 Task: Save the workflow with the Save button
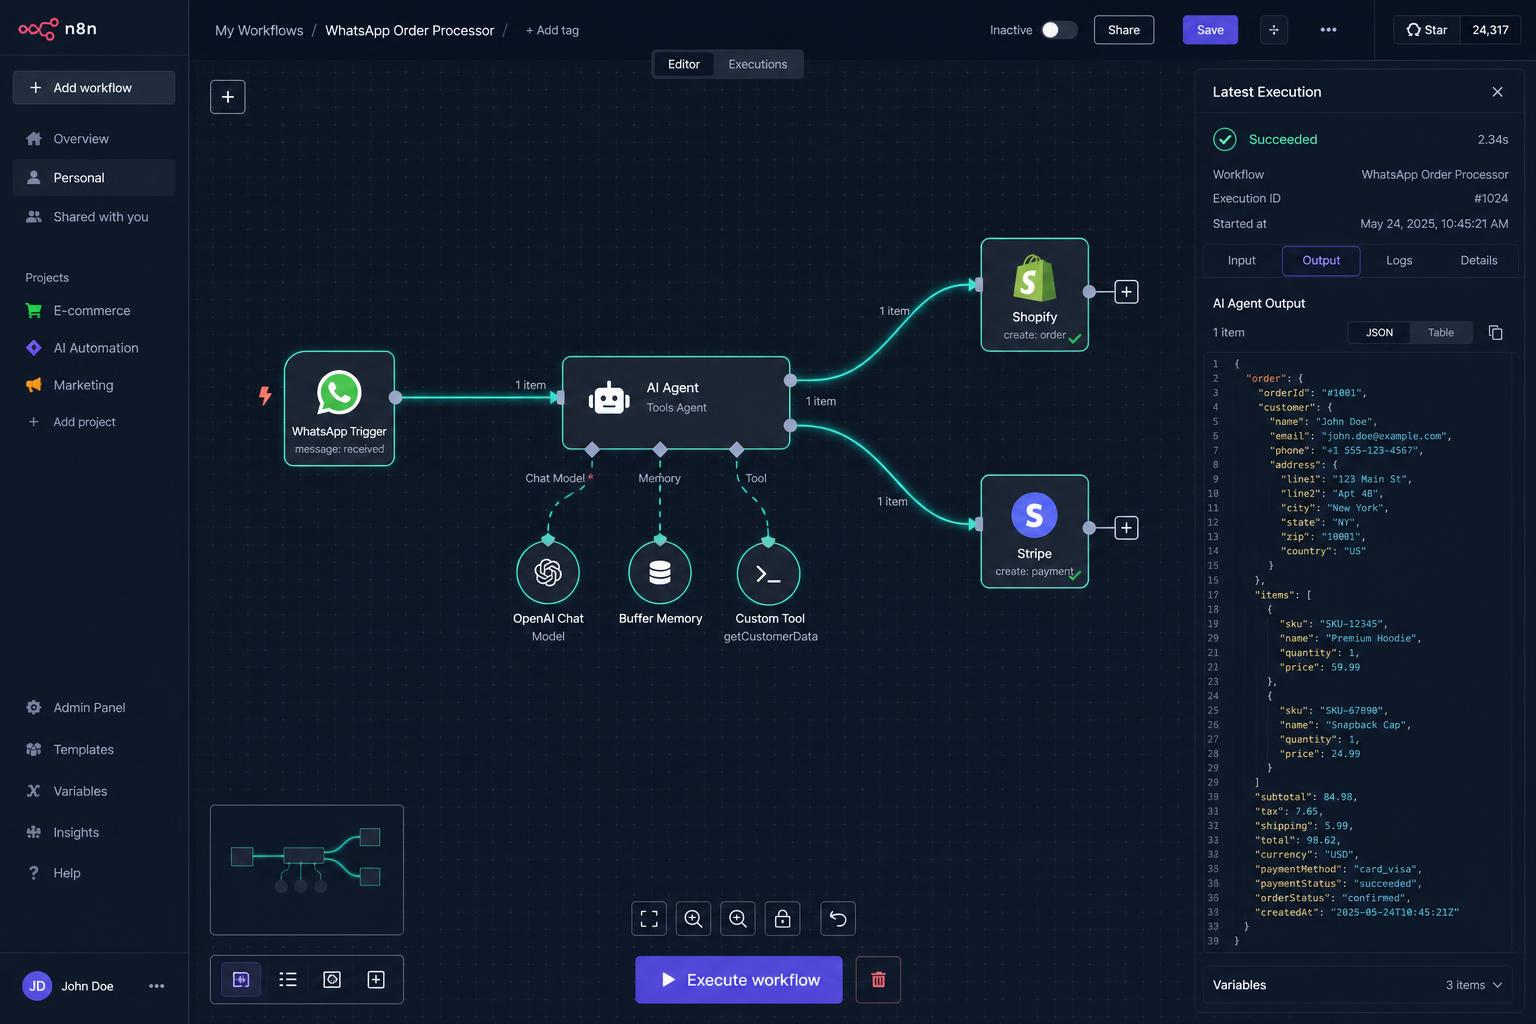pyautogui.click(x=1210, y=30)
